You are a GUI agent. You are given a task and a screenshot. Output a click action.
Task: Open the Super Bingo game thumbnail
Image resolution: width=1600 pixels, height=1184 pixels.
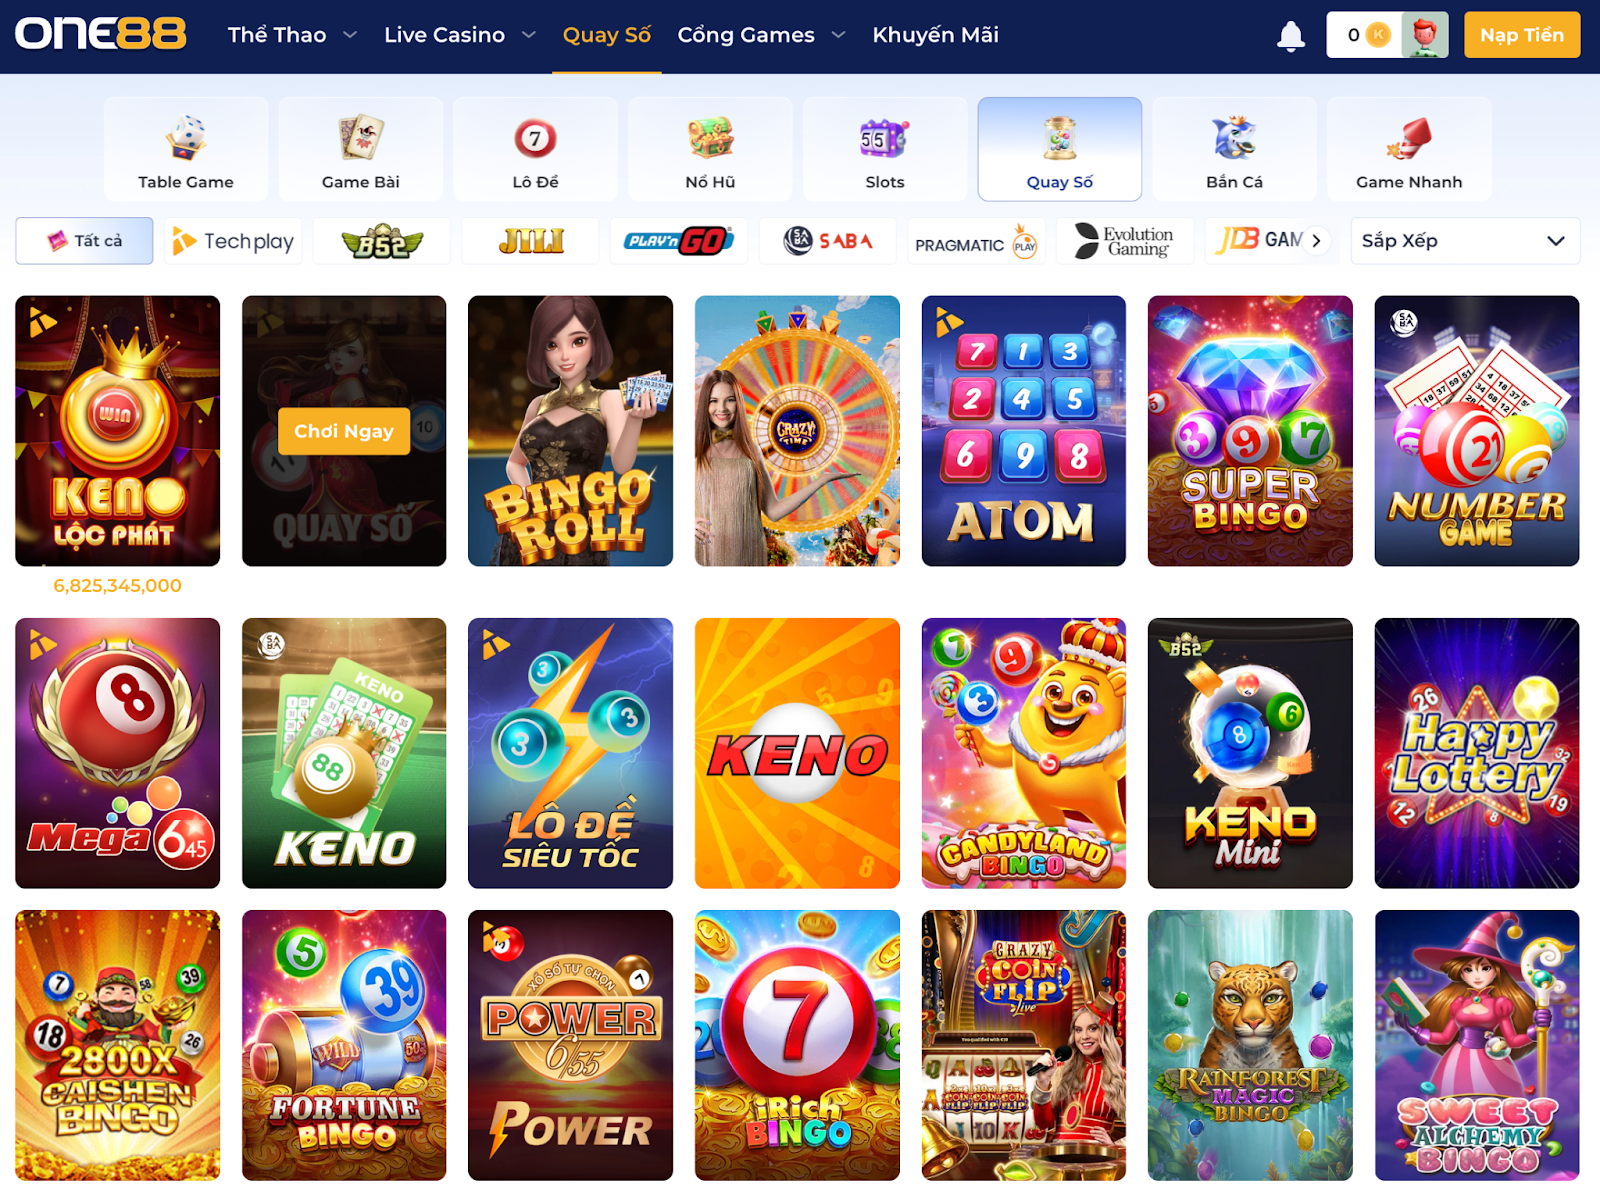(1250, 431)
